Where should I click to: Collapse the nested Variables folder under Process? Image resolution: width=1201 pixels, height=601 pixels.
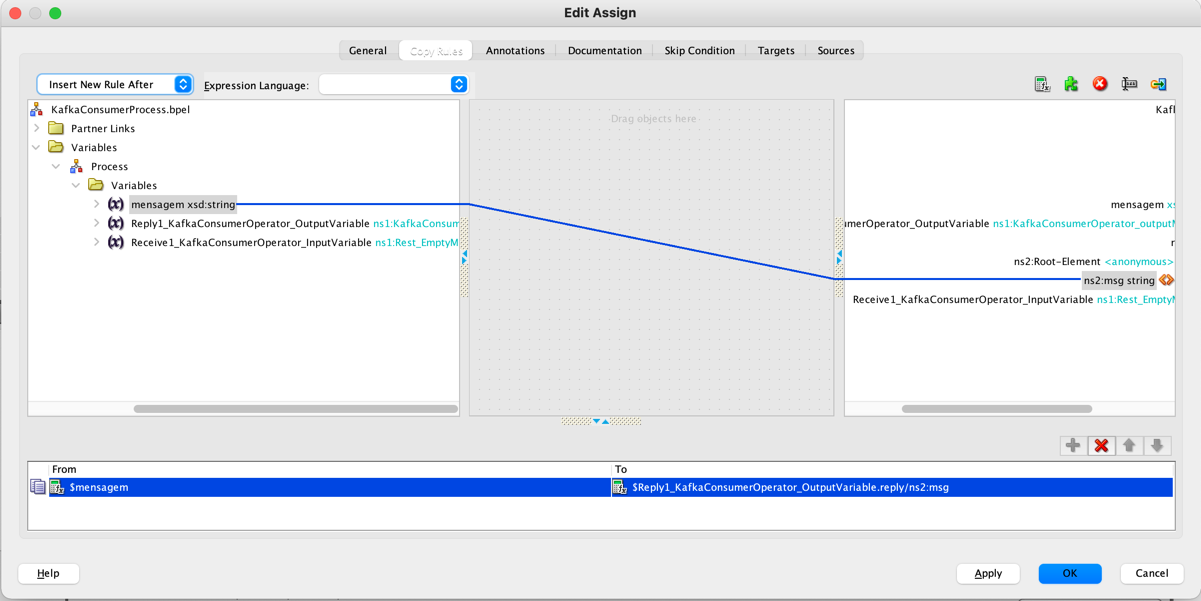76,185
